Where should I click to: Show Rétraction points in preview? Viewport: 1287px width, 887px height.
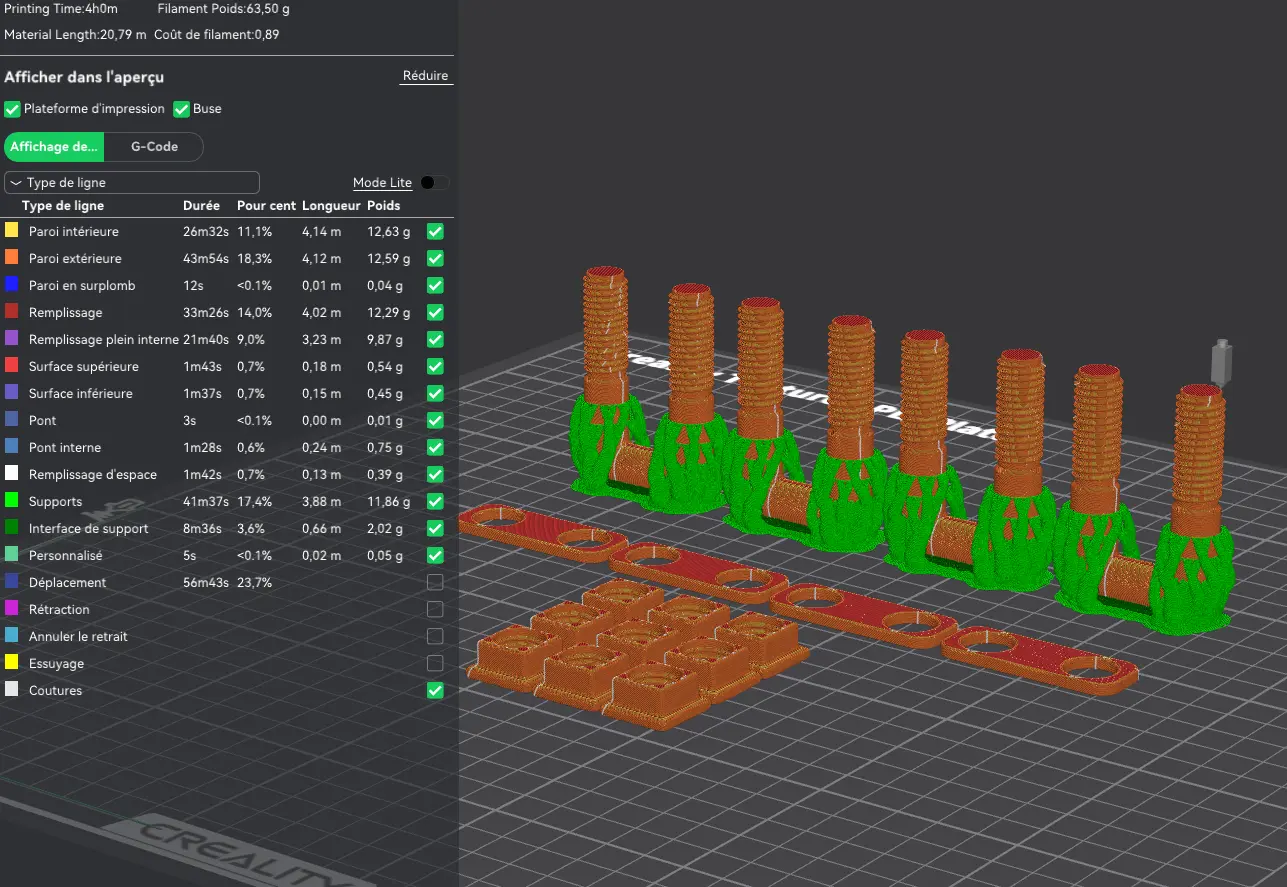pyautogui.click(x=435, y=609)
